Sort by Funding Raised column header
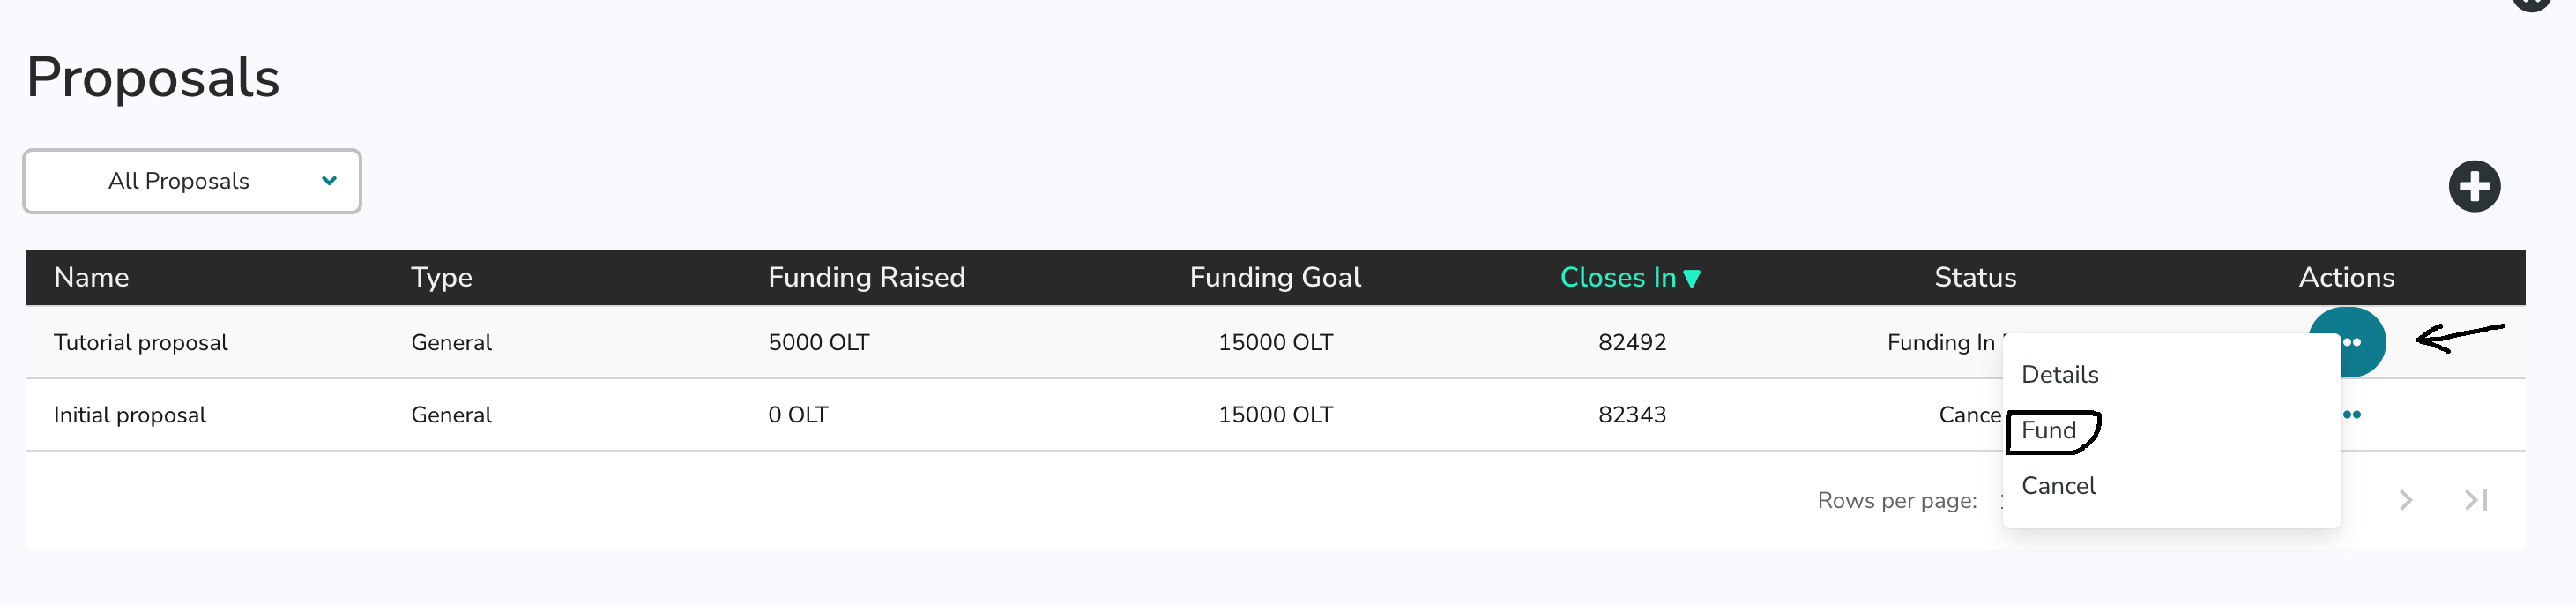The height and width of the screenshot is (605, 2576). [866, 277]
